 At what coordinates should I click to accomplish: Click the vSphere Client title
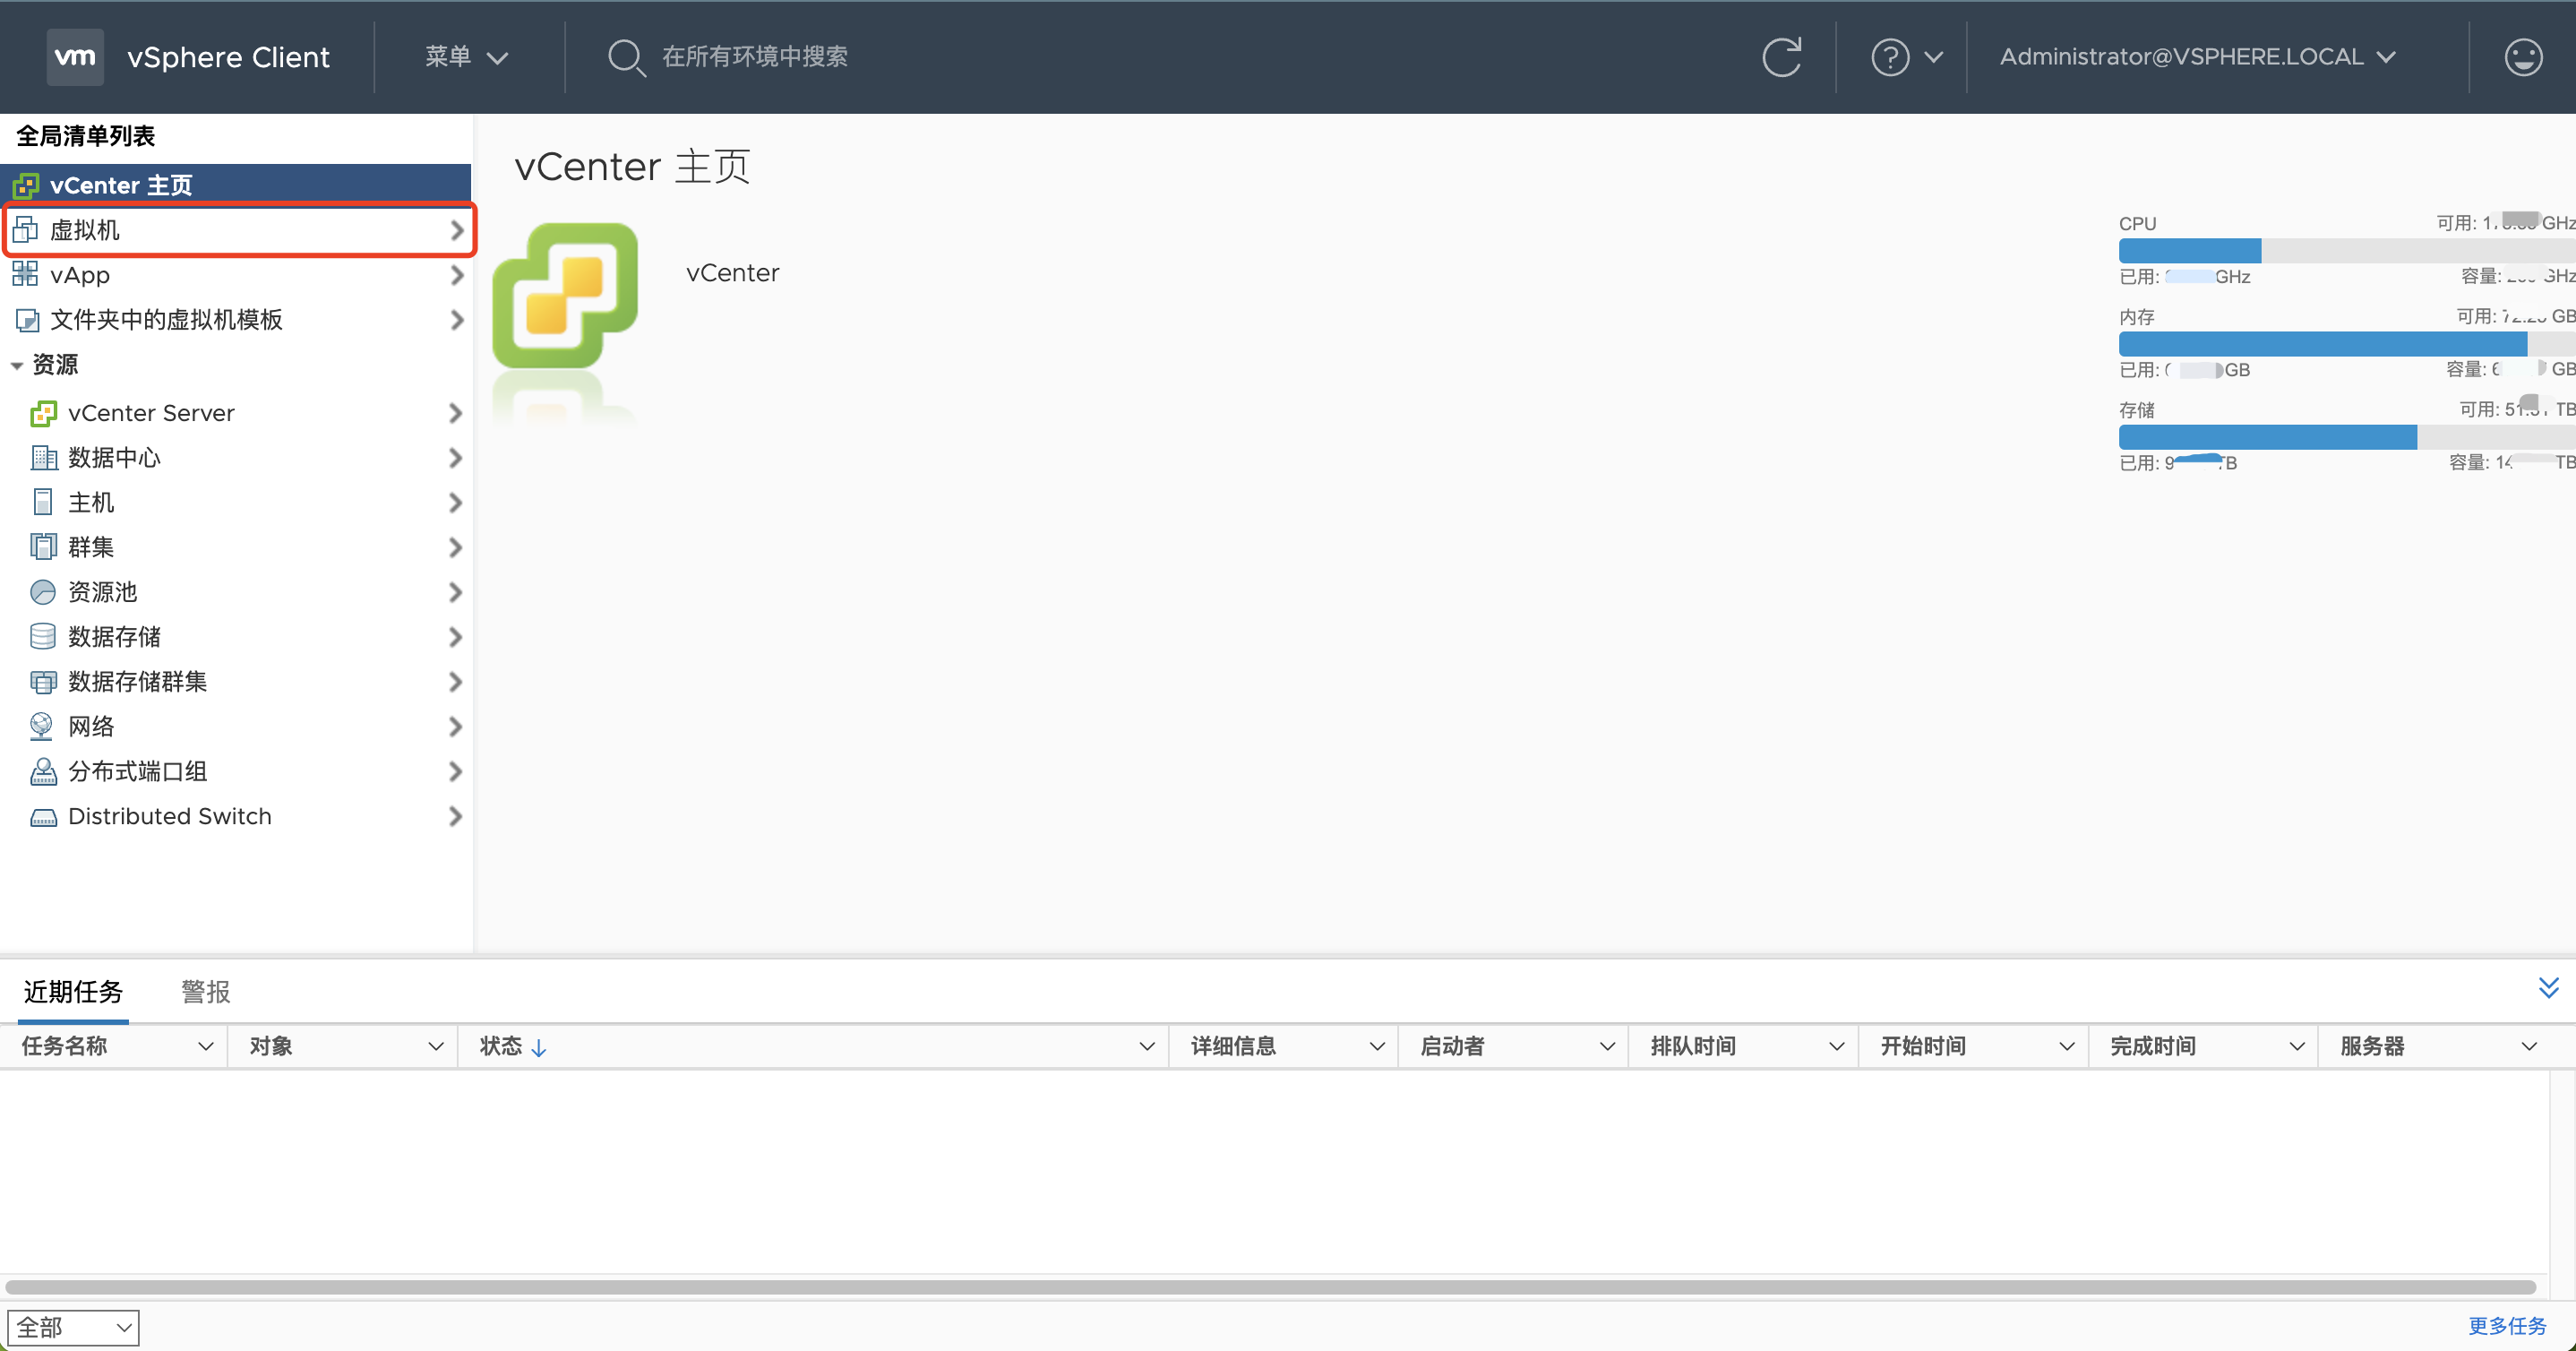tap(228, 57)
